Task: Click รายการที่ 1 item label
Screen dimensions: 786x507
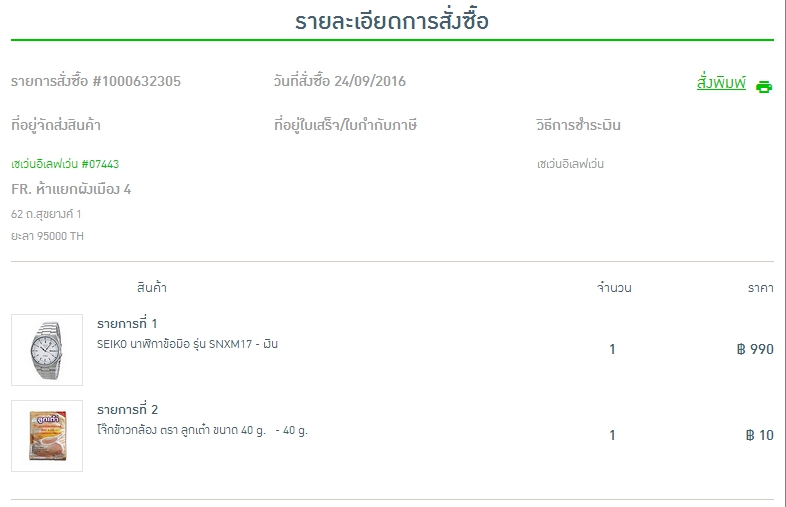Action: pos(127,324)
